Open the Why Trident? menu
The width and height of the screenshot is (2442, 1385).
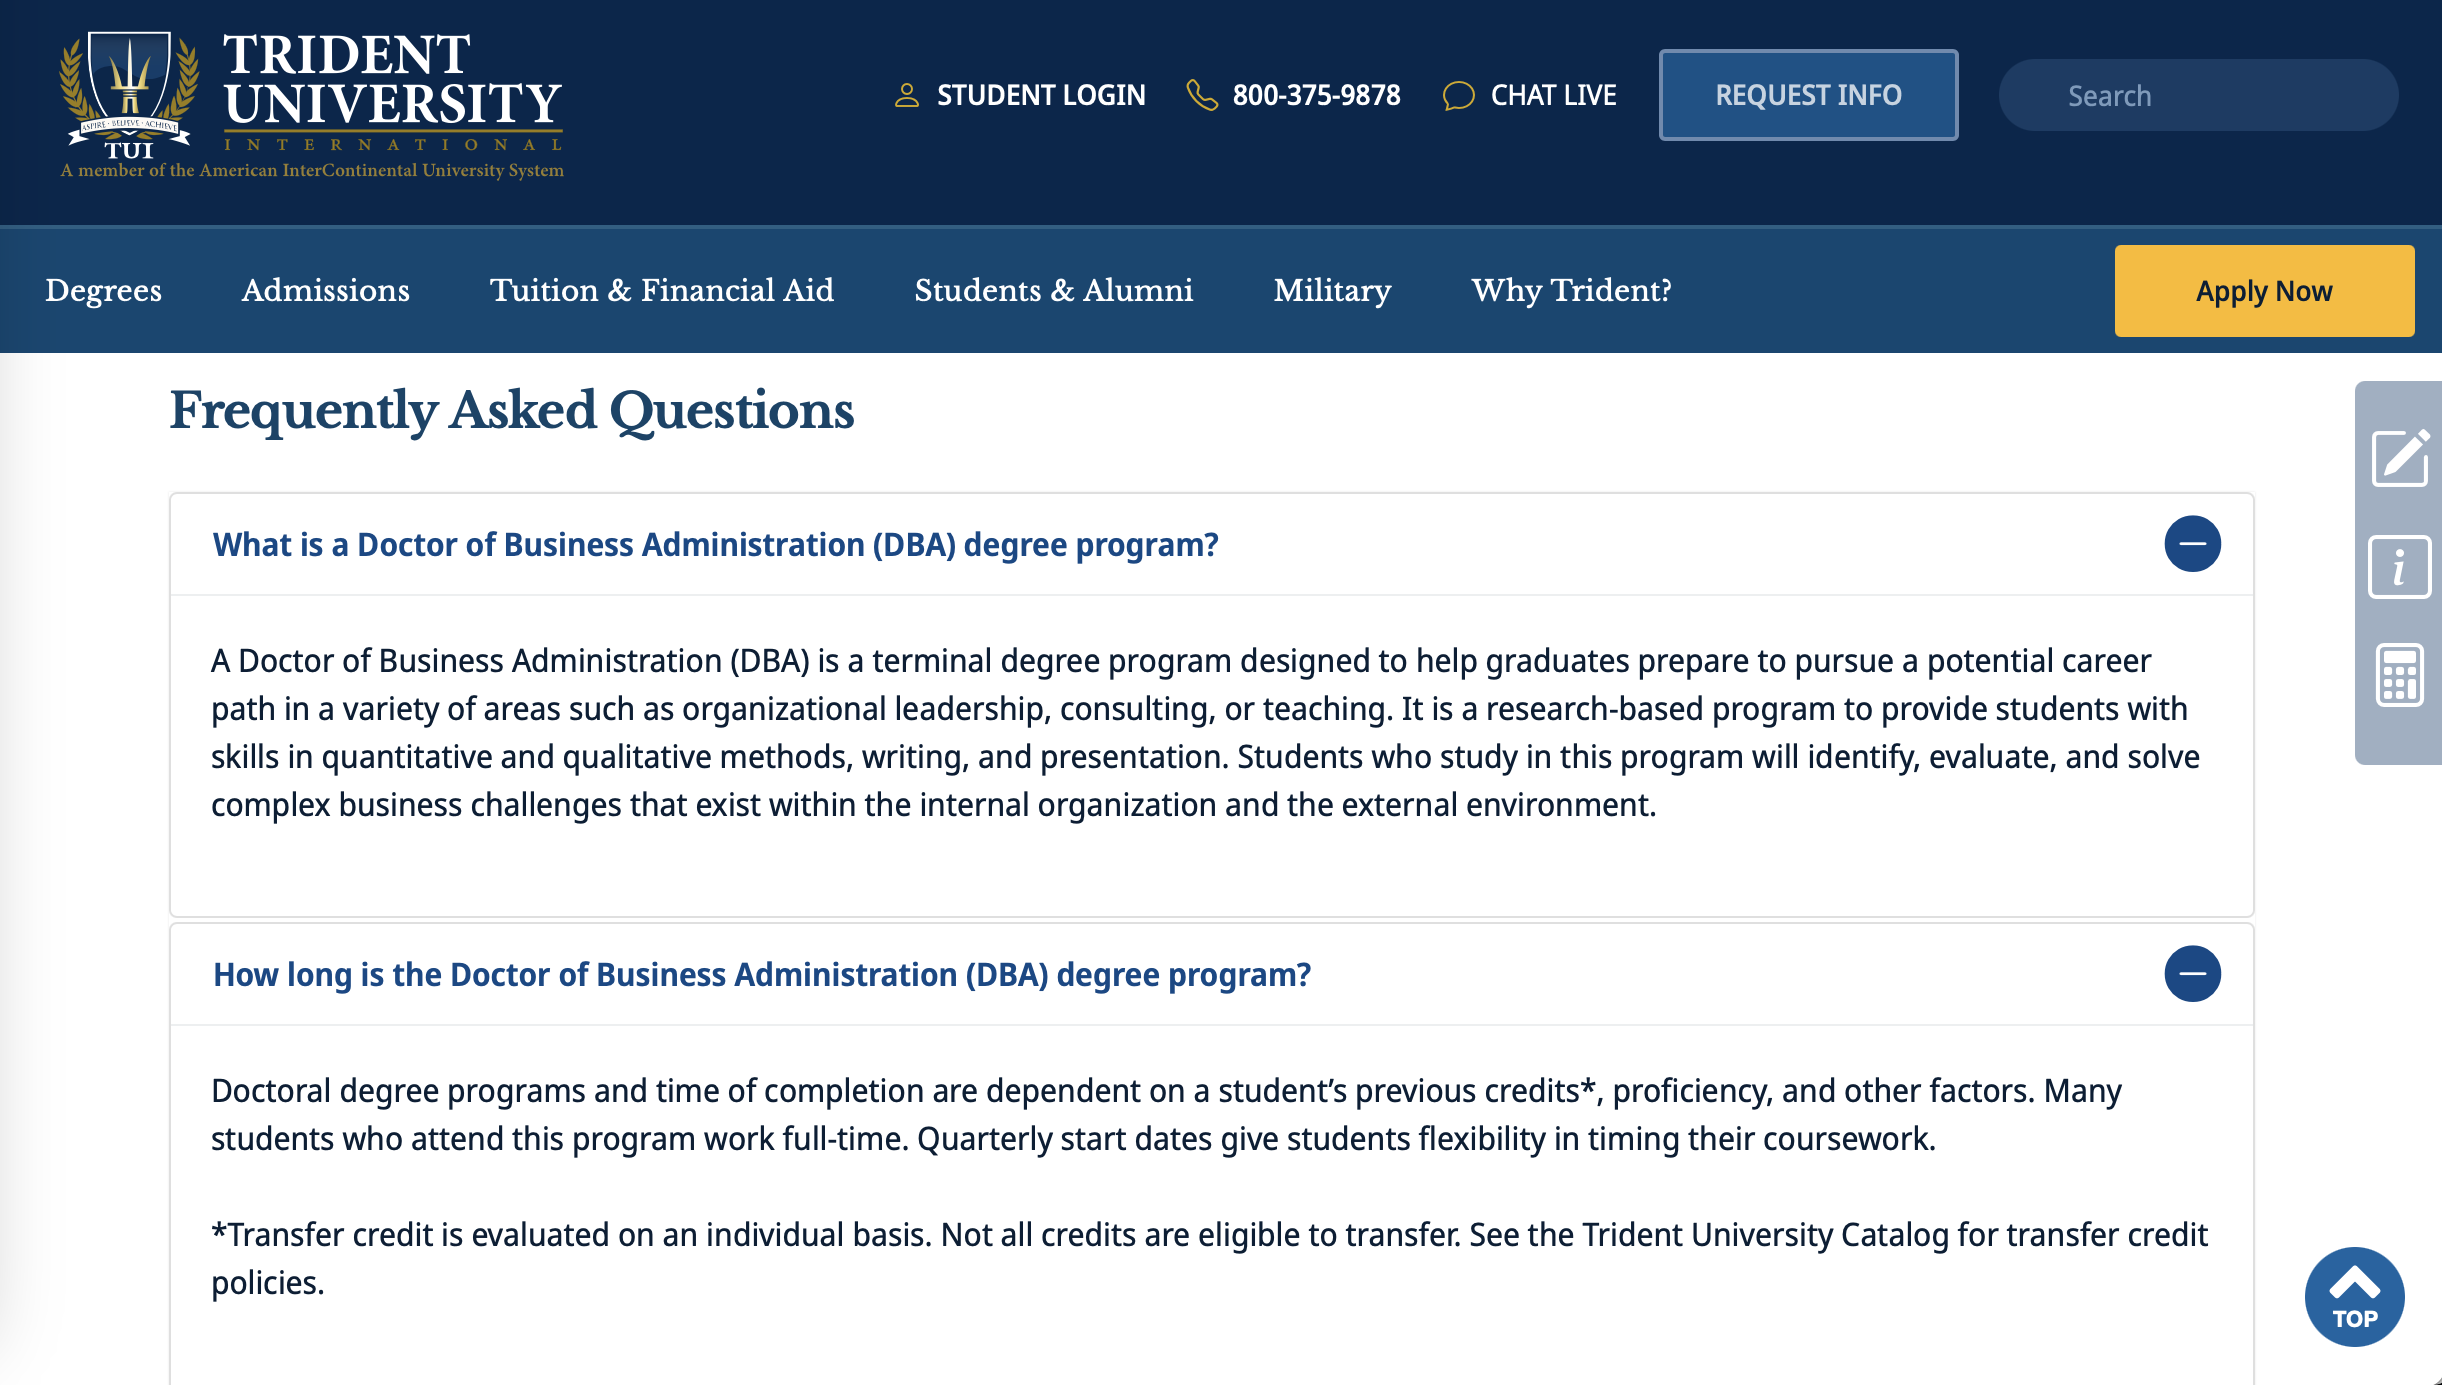pyautogui.click(x=1571, y=290)
